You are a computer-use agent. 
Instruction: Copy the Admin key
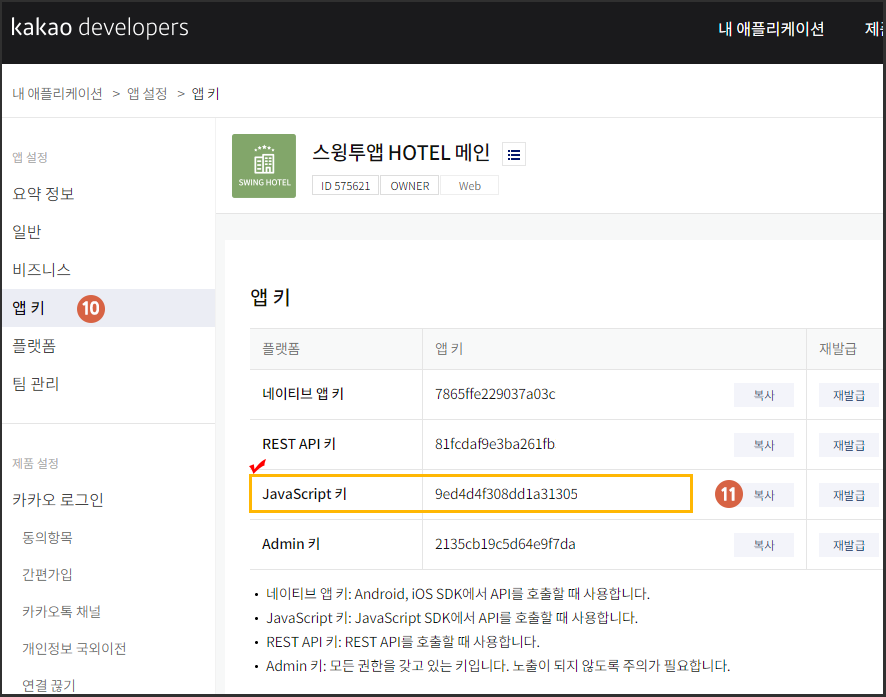click(x=763, y=545)
